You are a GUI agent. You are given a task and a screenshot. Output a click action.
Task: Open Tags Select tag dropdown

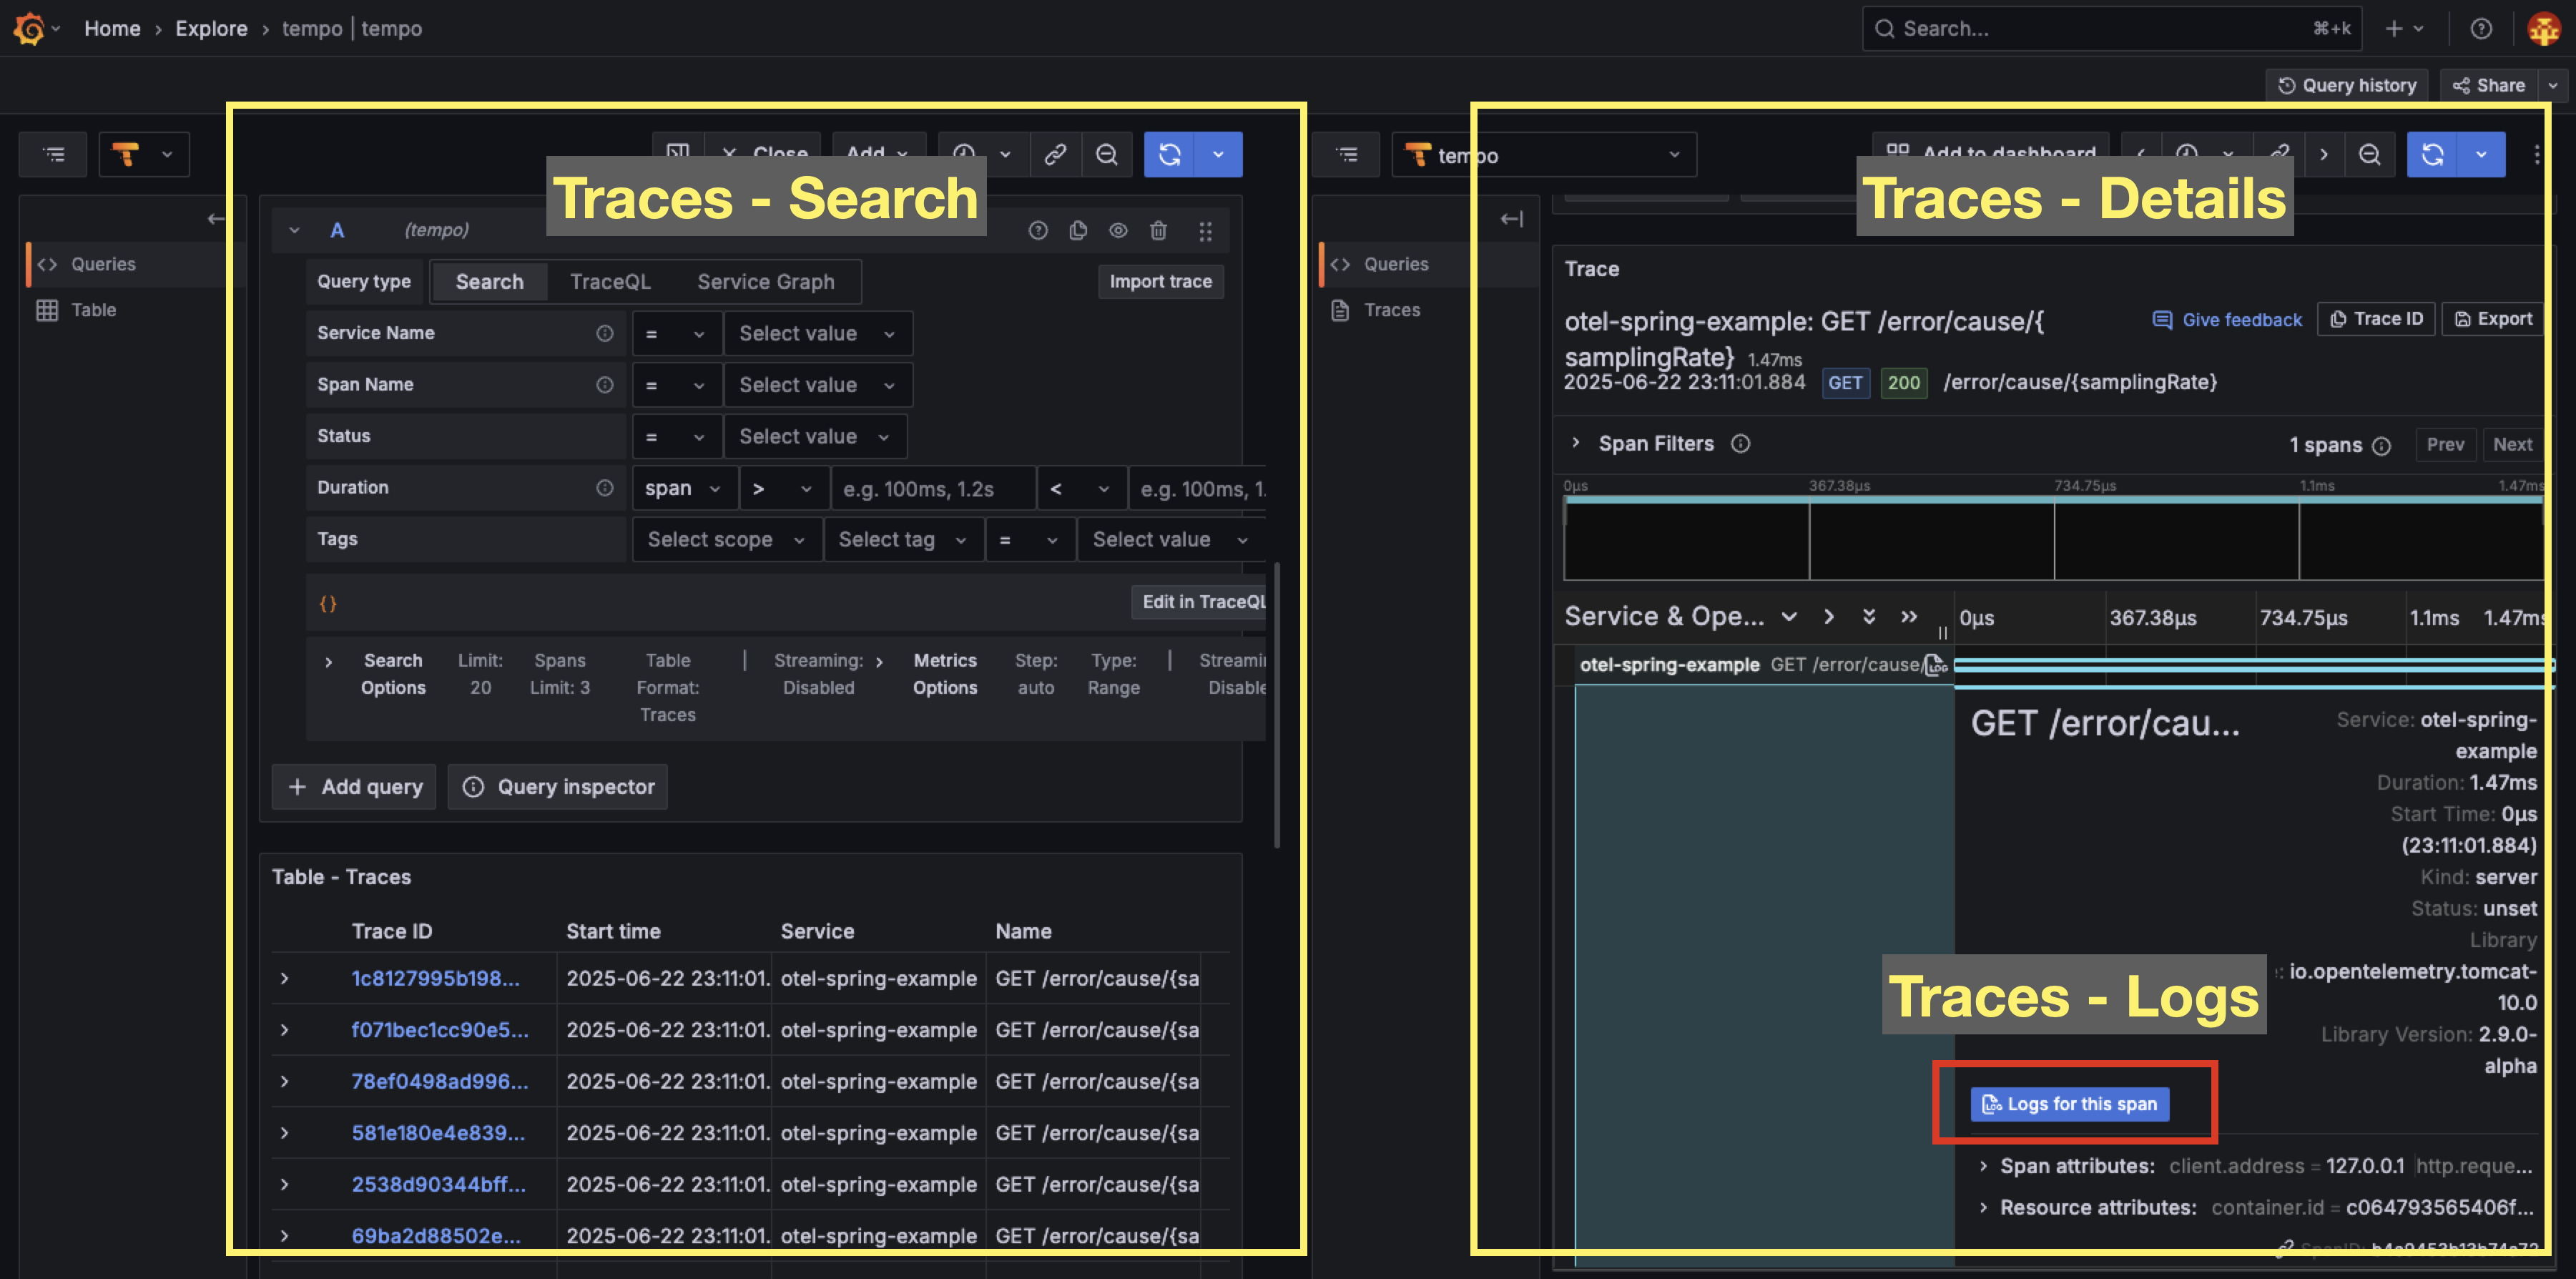coord(903,539)
